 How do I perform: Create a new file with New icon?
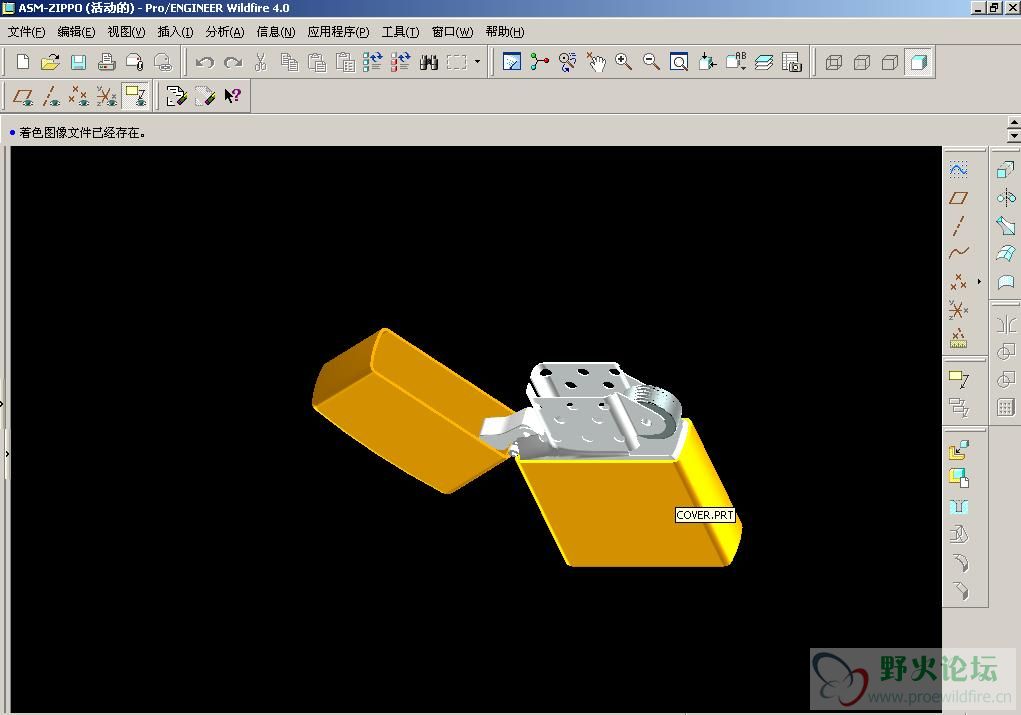(23, 62)
